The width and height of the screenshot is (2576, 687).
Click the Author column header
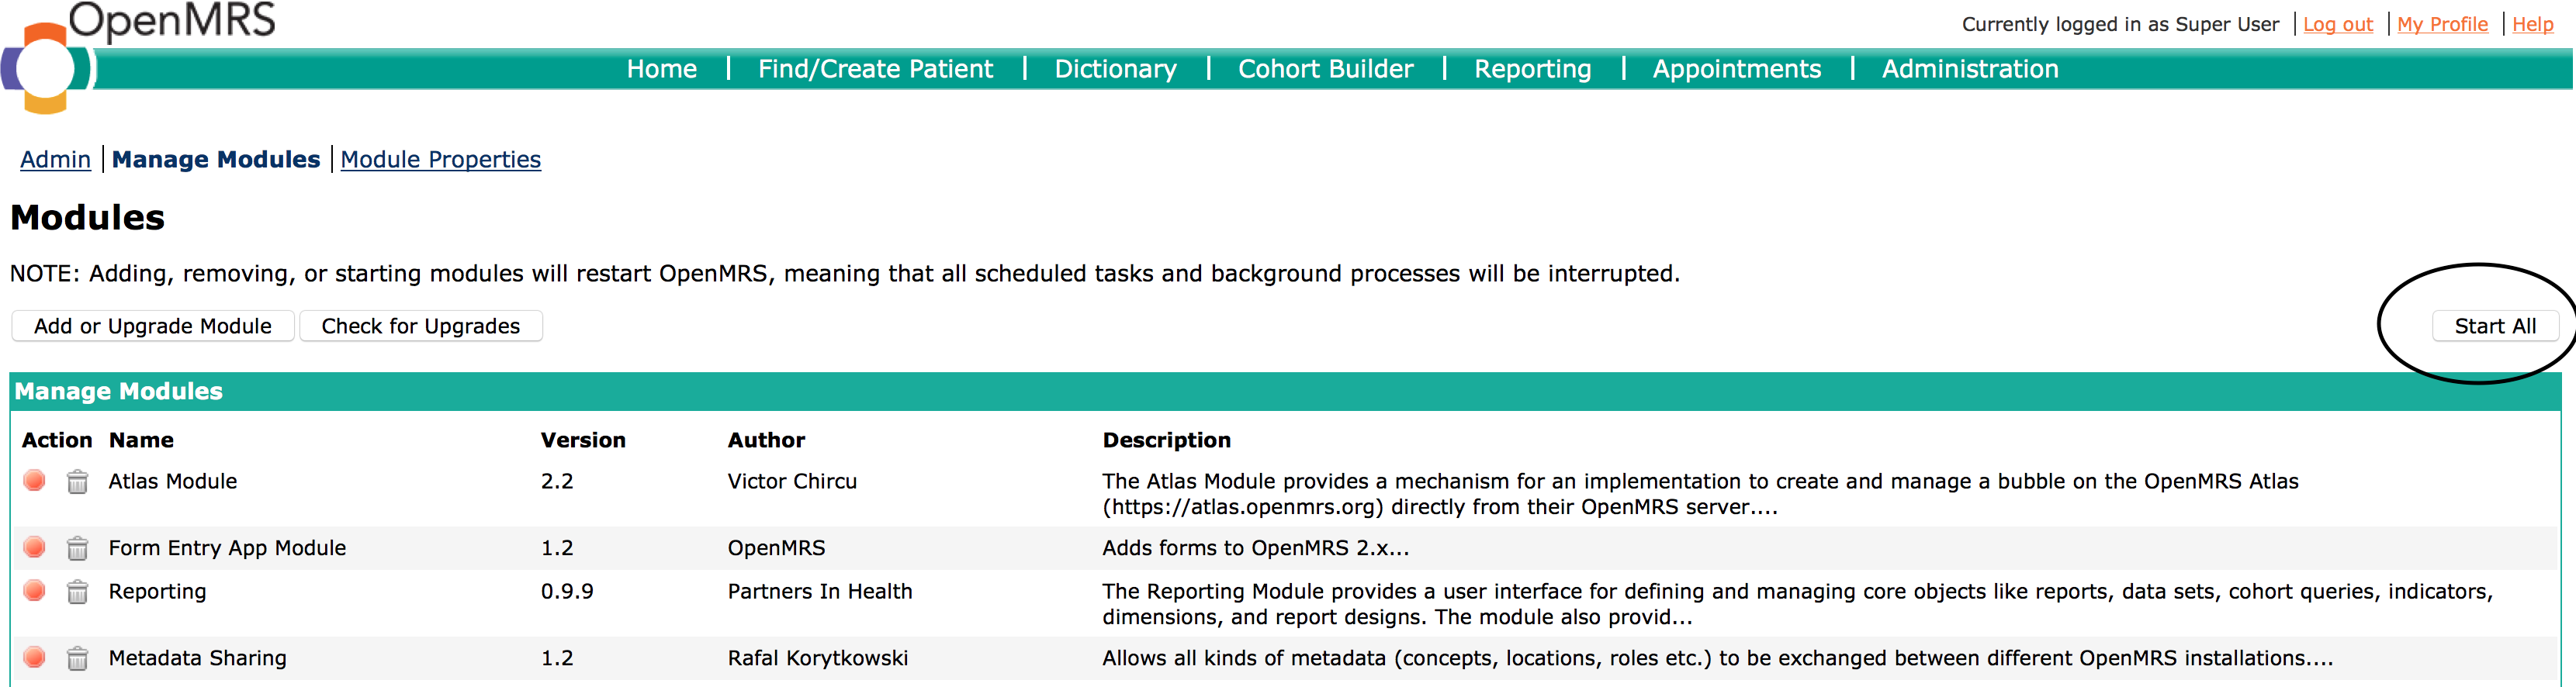coord(766,440)
